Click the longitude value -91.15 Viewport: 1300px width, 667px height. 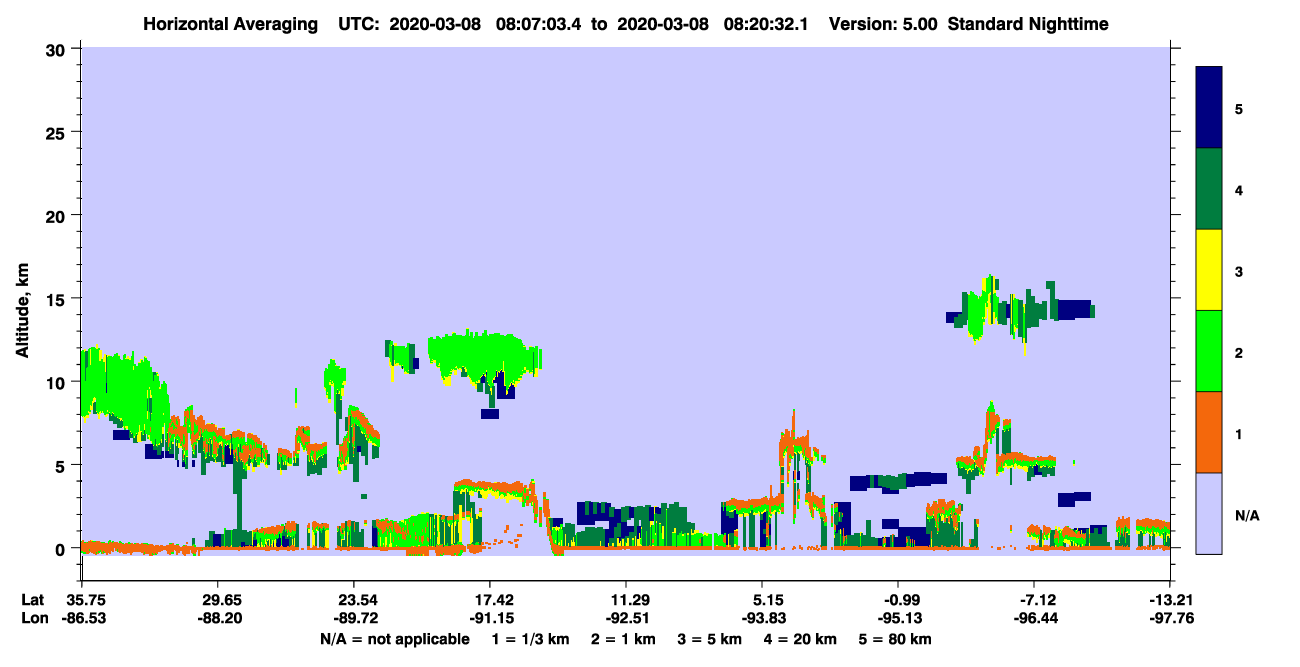pos(490,619)
